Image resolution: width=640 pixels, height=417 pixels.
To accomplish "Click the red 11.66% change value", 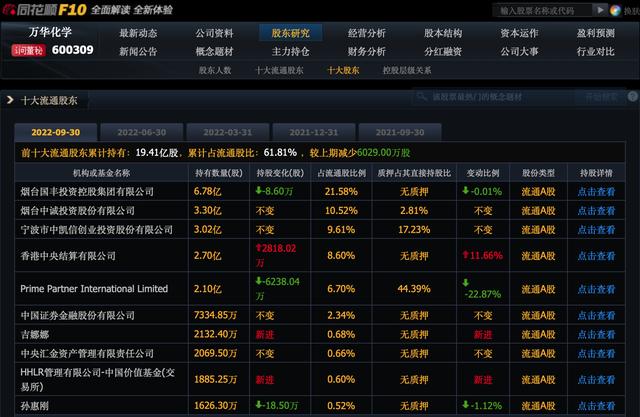I will (x=483, y=255).
